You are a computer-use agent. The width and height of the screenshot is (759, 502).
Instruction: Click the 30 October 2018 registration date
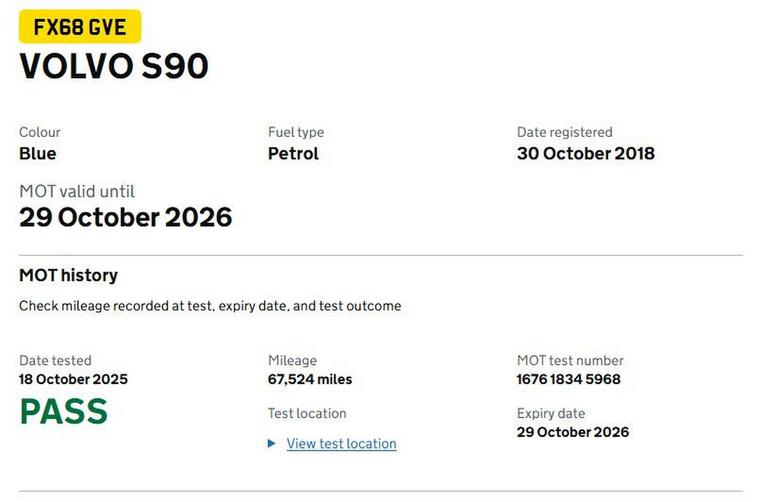[x=585, y=154]
